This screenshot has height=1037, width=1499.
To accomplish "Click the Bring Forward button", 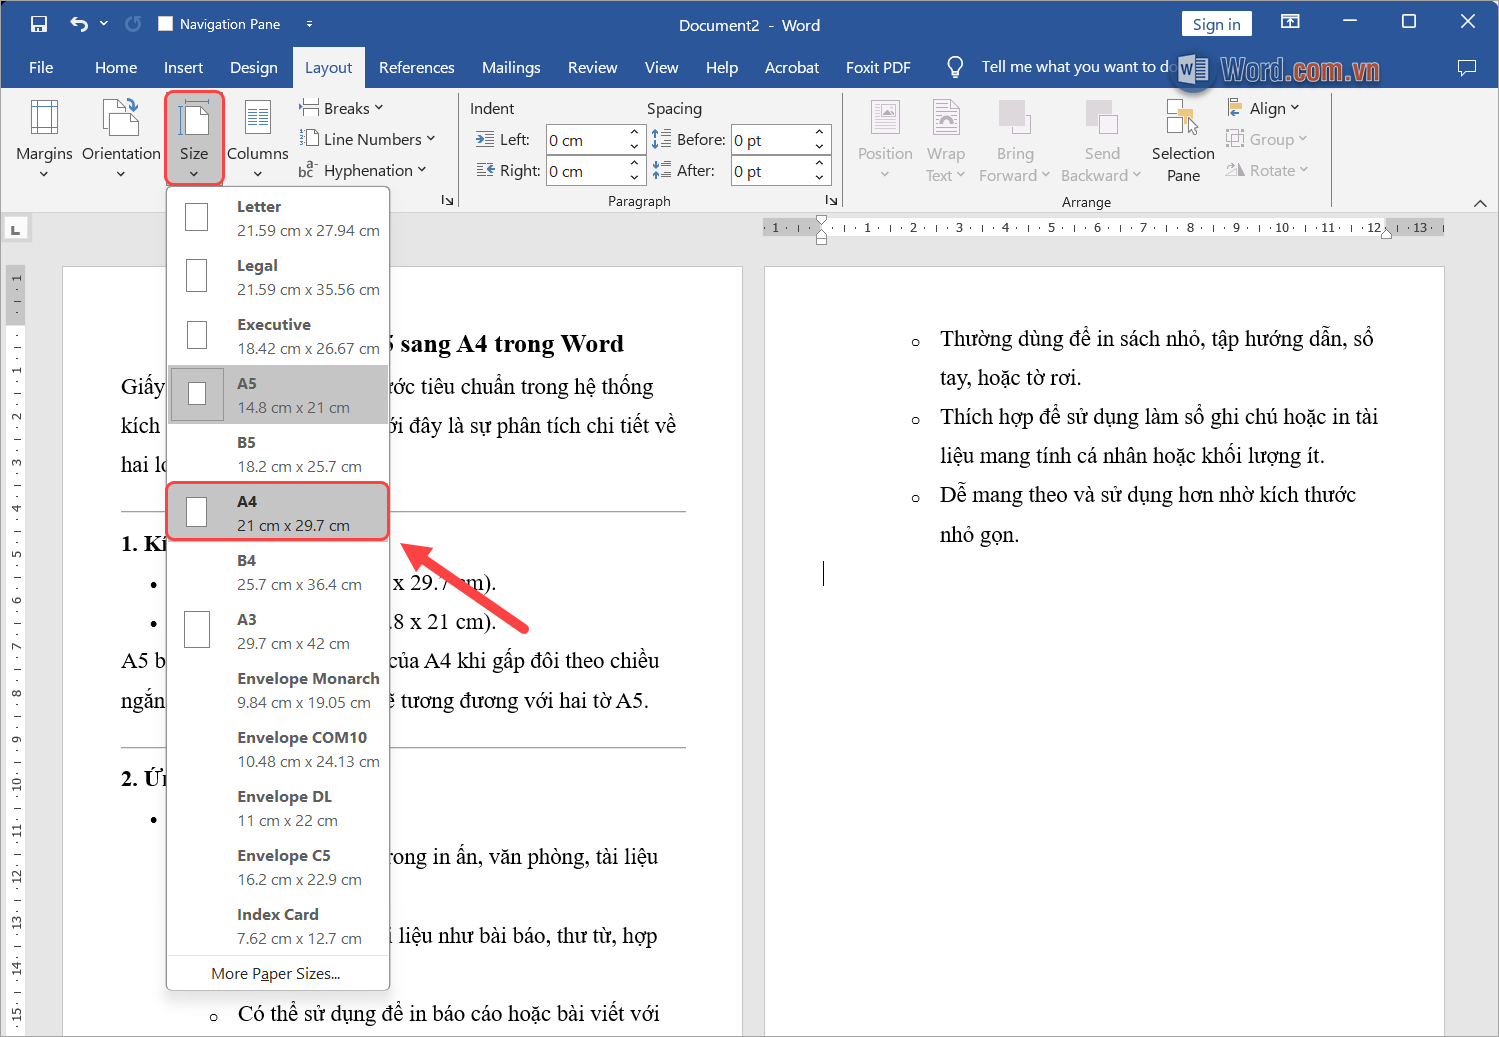I will [x=1014, y=140].
